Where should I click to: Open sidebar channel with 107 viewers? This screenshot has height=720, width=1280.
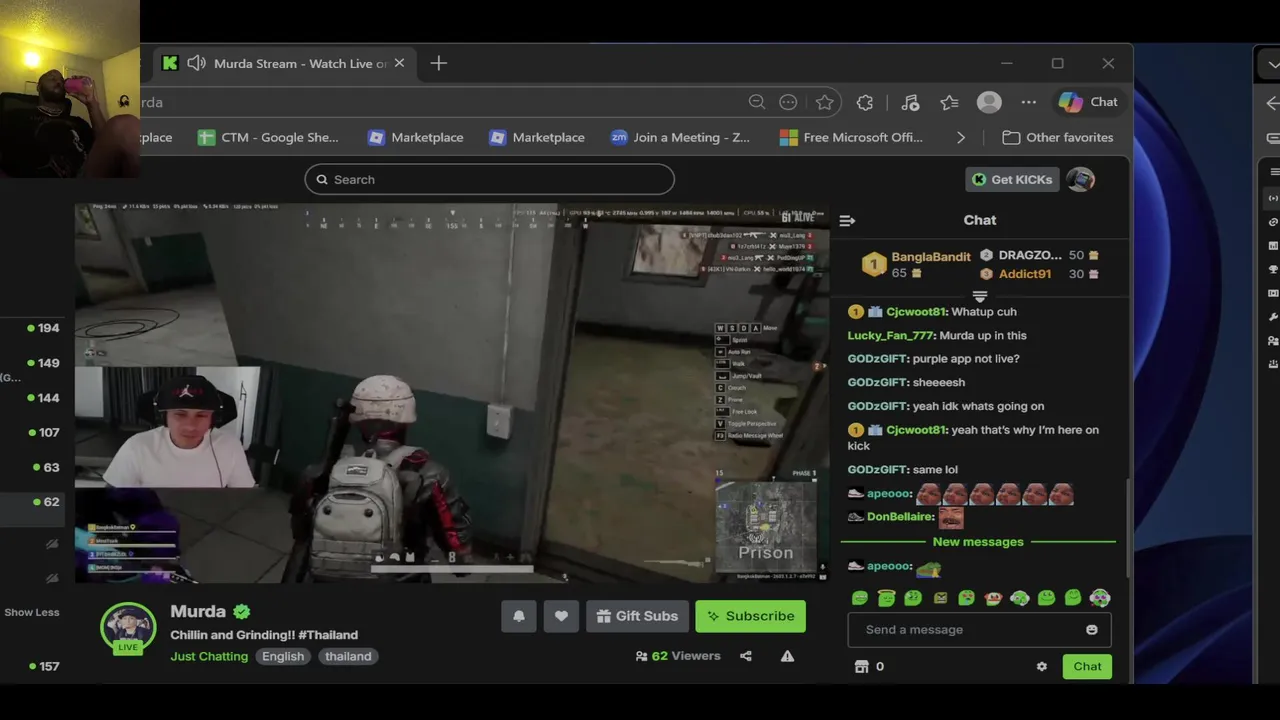pos(43,433)
